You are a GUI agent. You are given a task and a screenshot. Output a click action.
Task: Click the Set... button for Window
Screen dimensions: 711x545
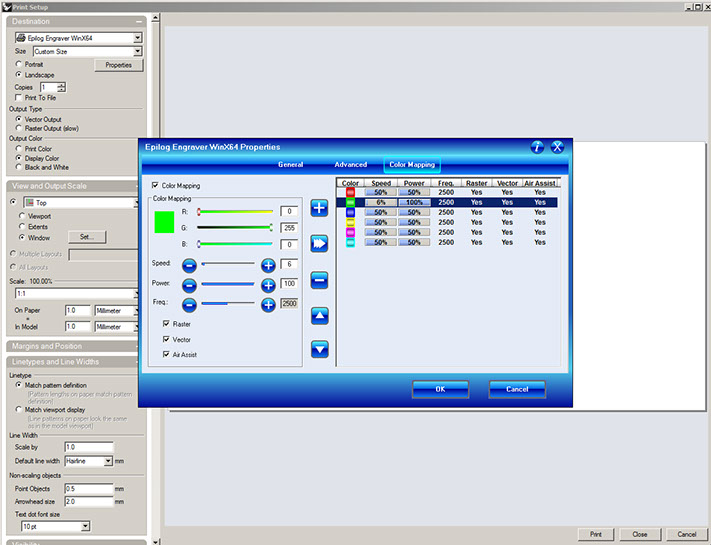pos(87,237)
